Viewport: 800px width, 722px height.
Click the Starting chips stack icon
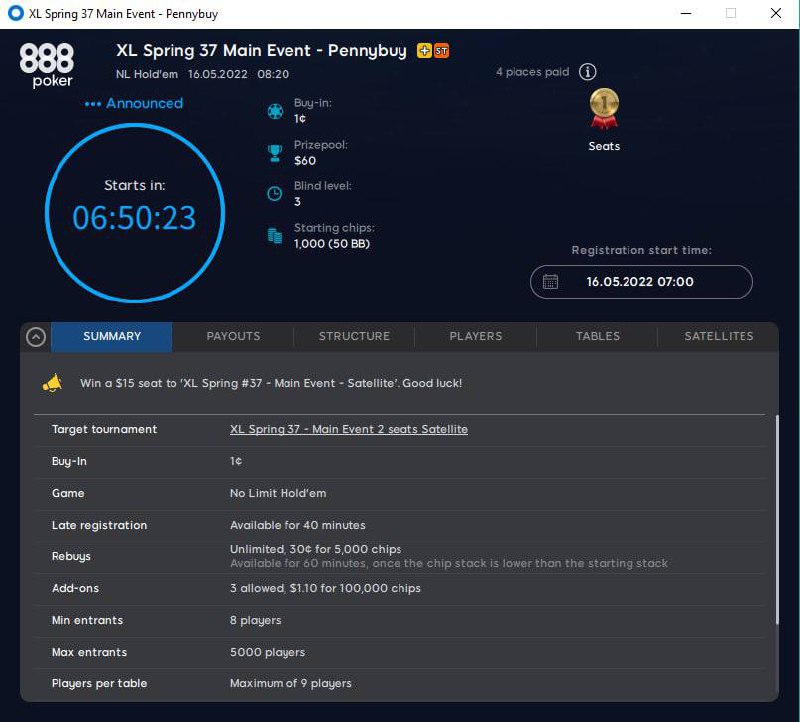tap(275, 236)
